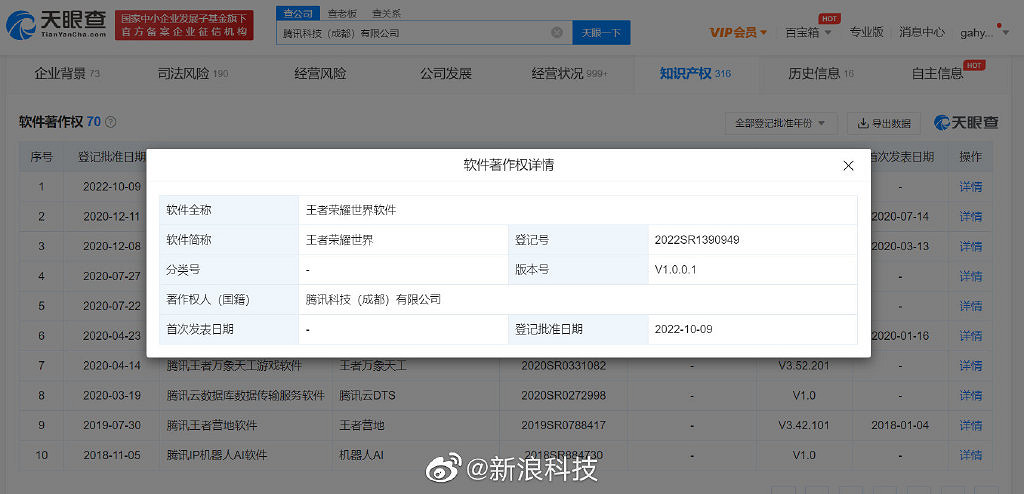Open 详情 for row 2 dated 2020-12-11
The height and width of the screenshot is (494, 1024).
[x=970, y=216]
